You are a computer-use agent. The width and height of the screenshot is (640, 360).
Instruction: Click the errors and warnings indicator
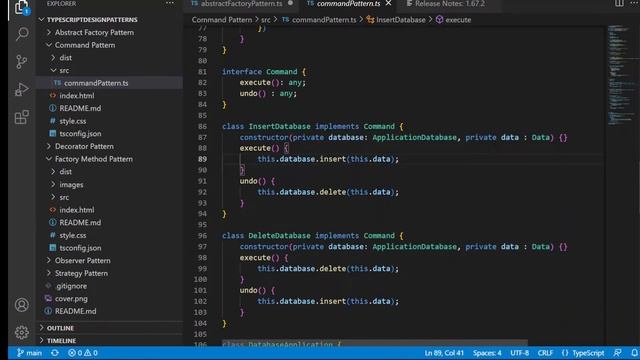pos(83,353)
